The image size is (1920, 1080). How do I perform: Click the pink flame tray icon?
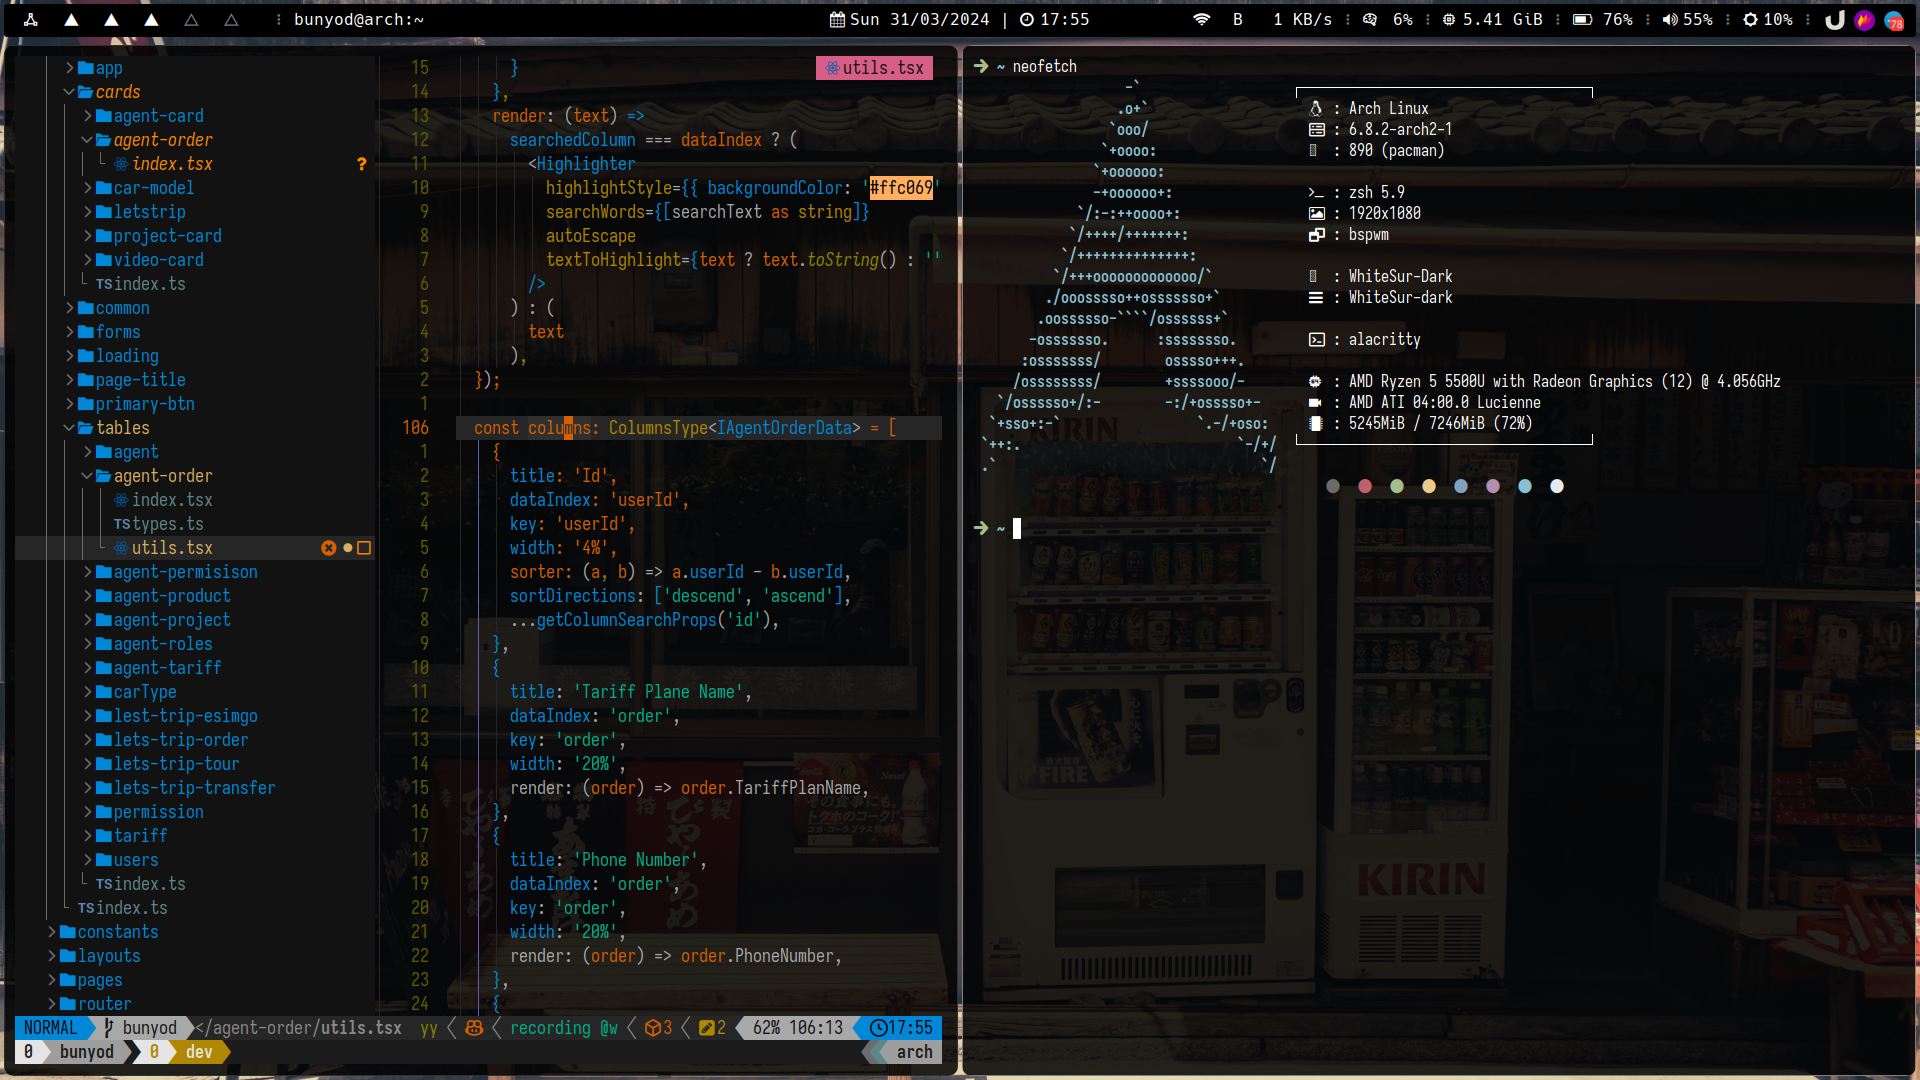pos(1864,20)
